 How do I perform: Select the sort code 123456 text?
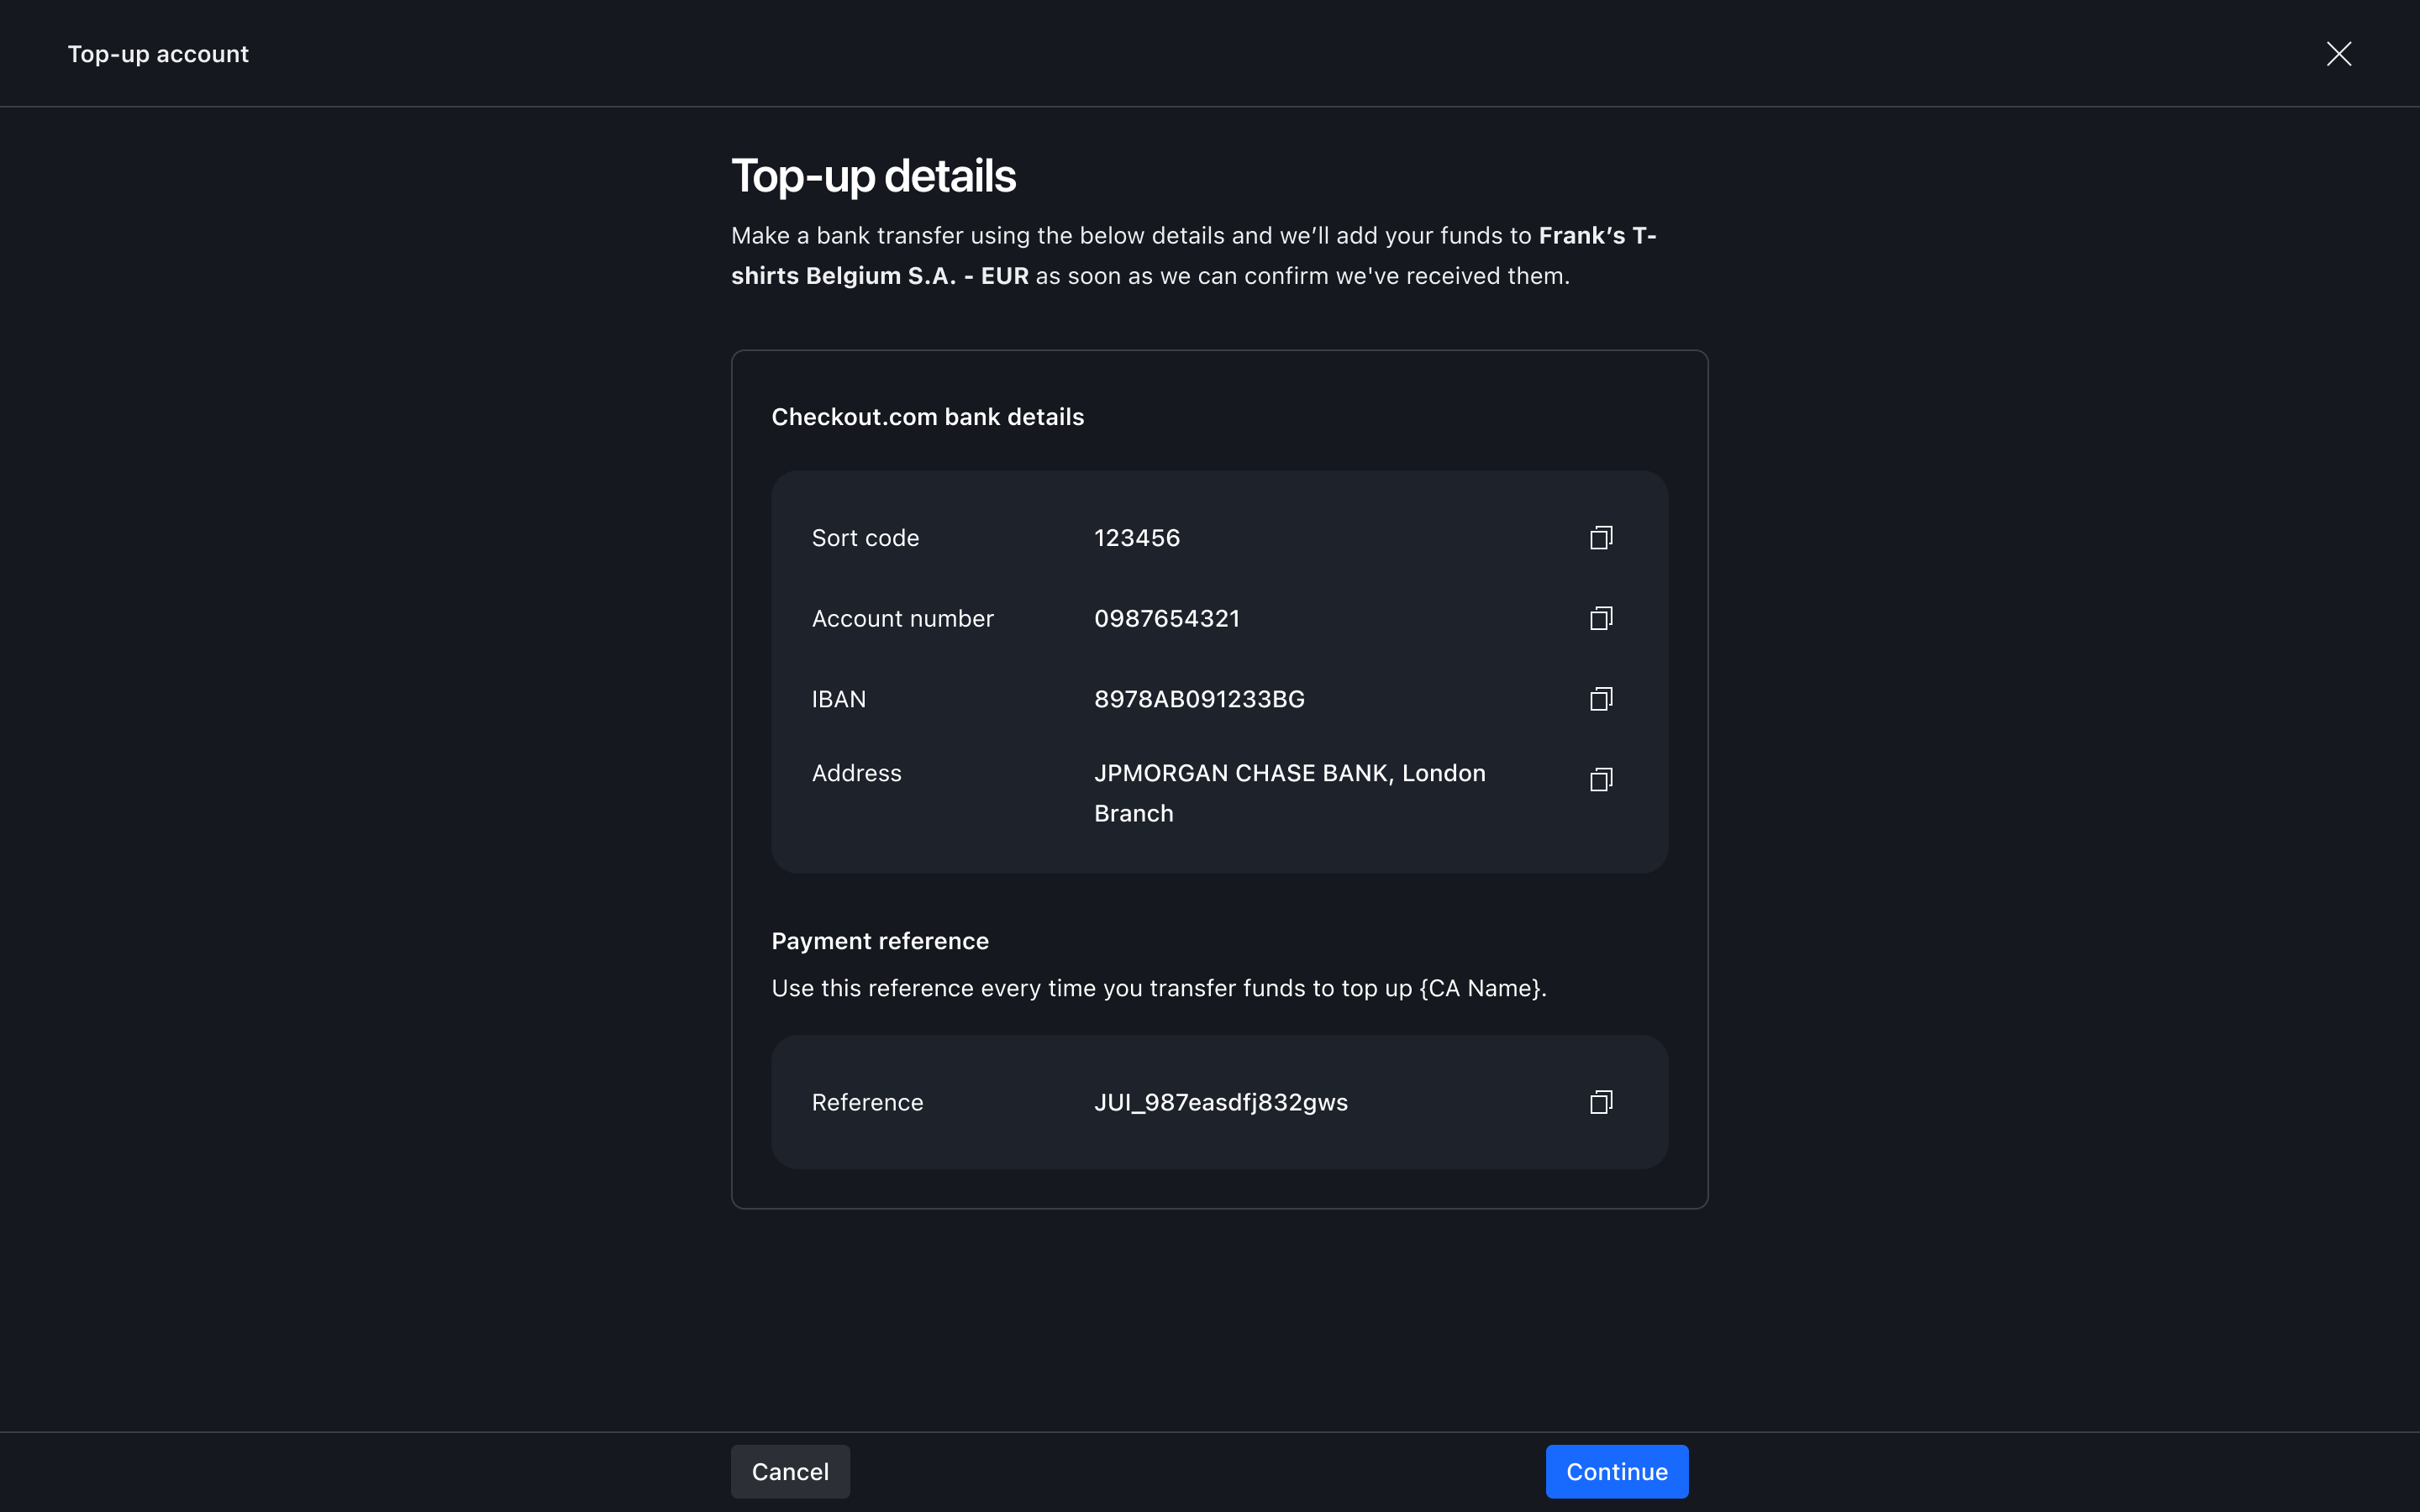click(x=1137, y=538)
